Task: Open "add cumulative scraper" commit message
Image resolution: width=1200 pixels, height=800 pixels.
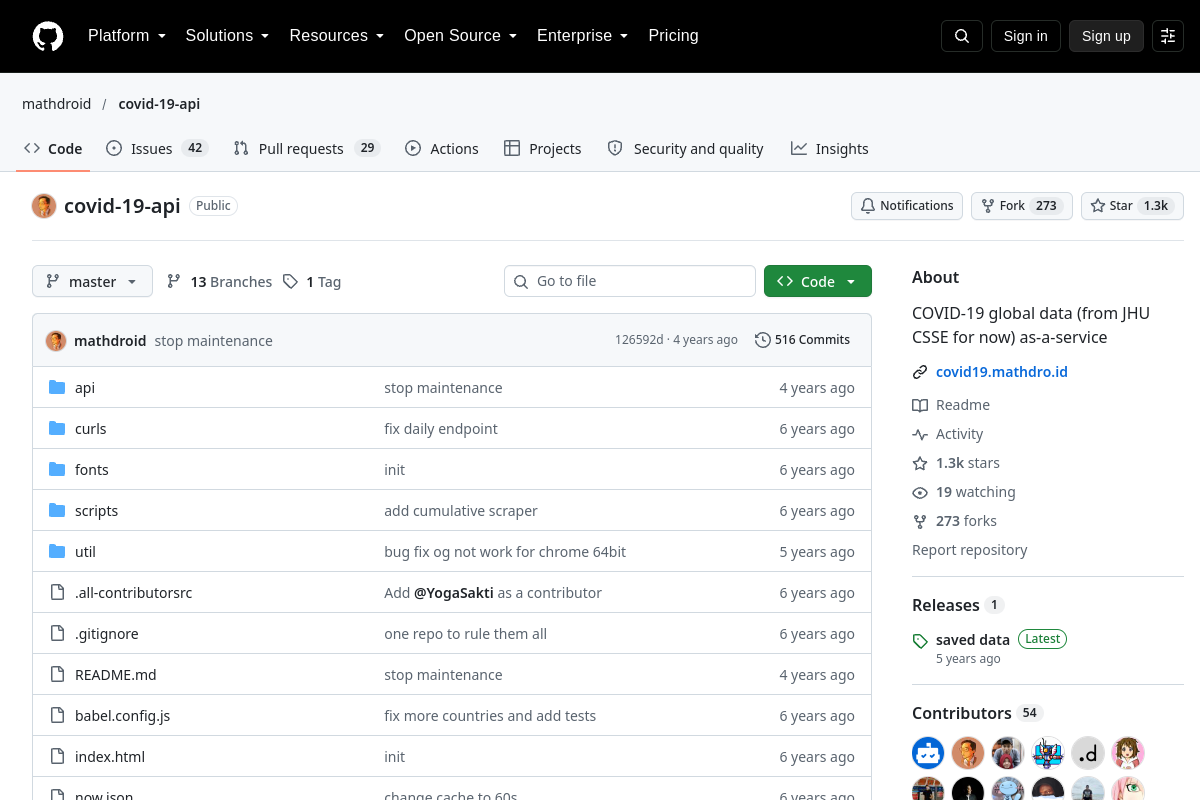Action: 461,510
